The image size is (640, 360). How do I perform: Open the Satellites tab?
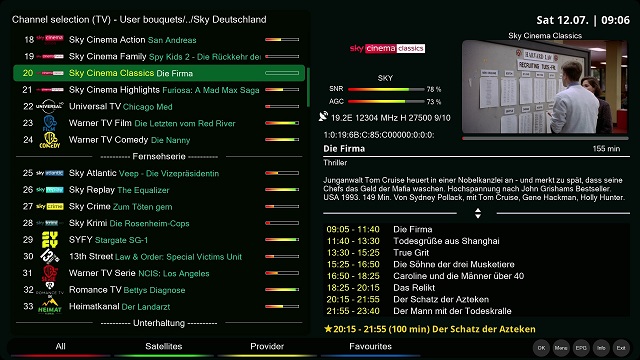pyautogui.click(x=164, y=347)
